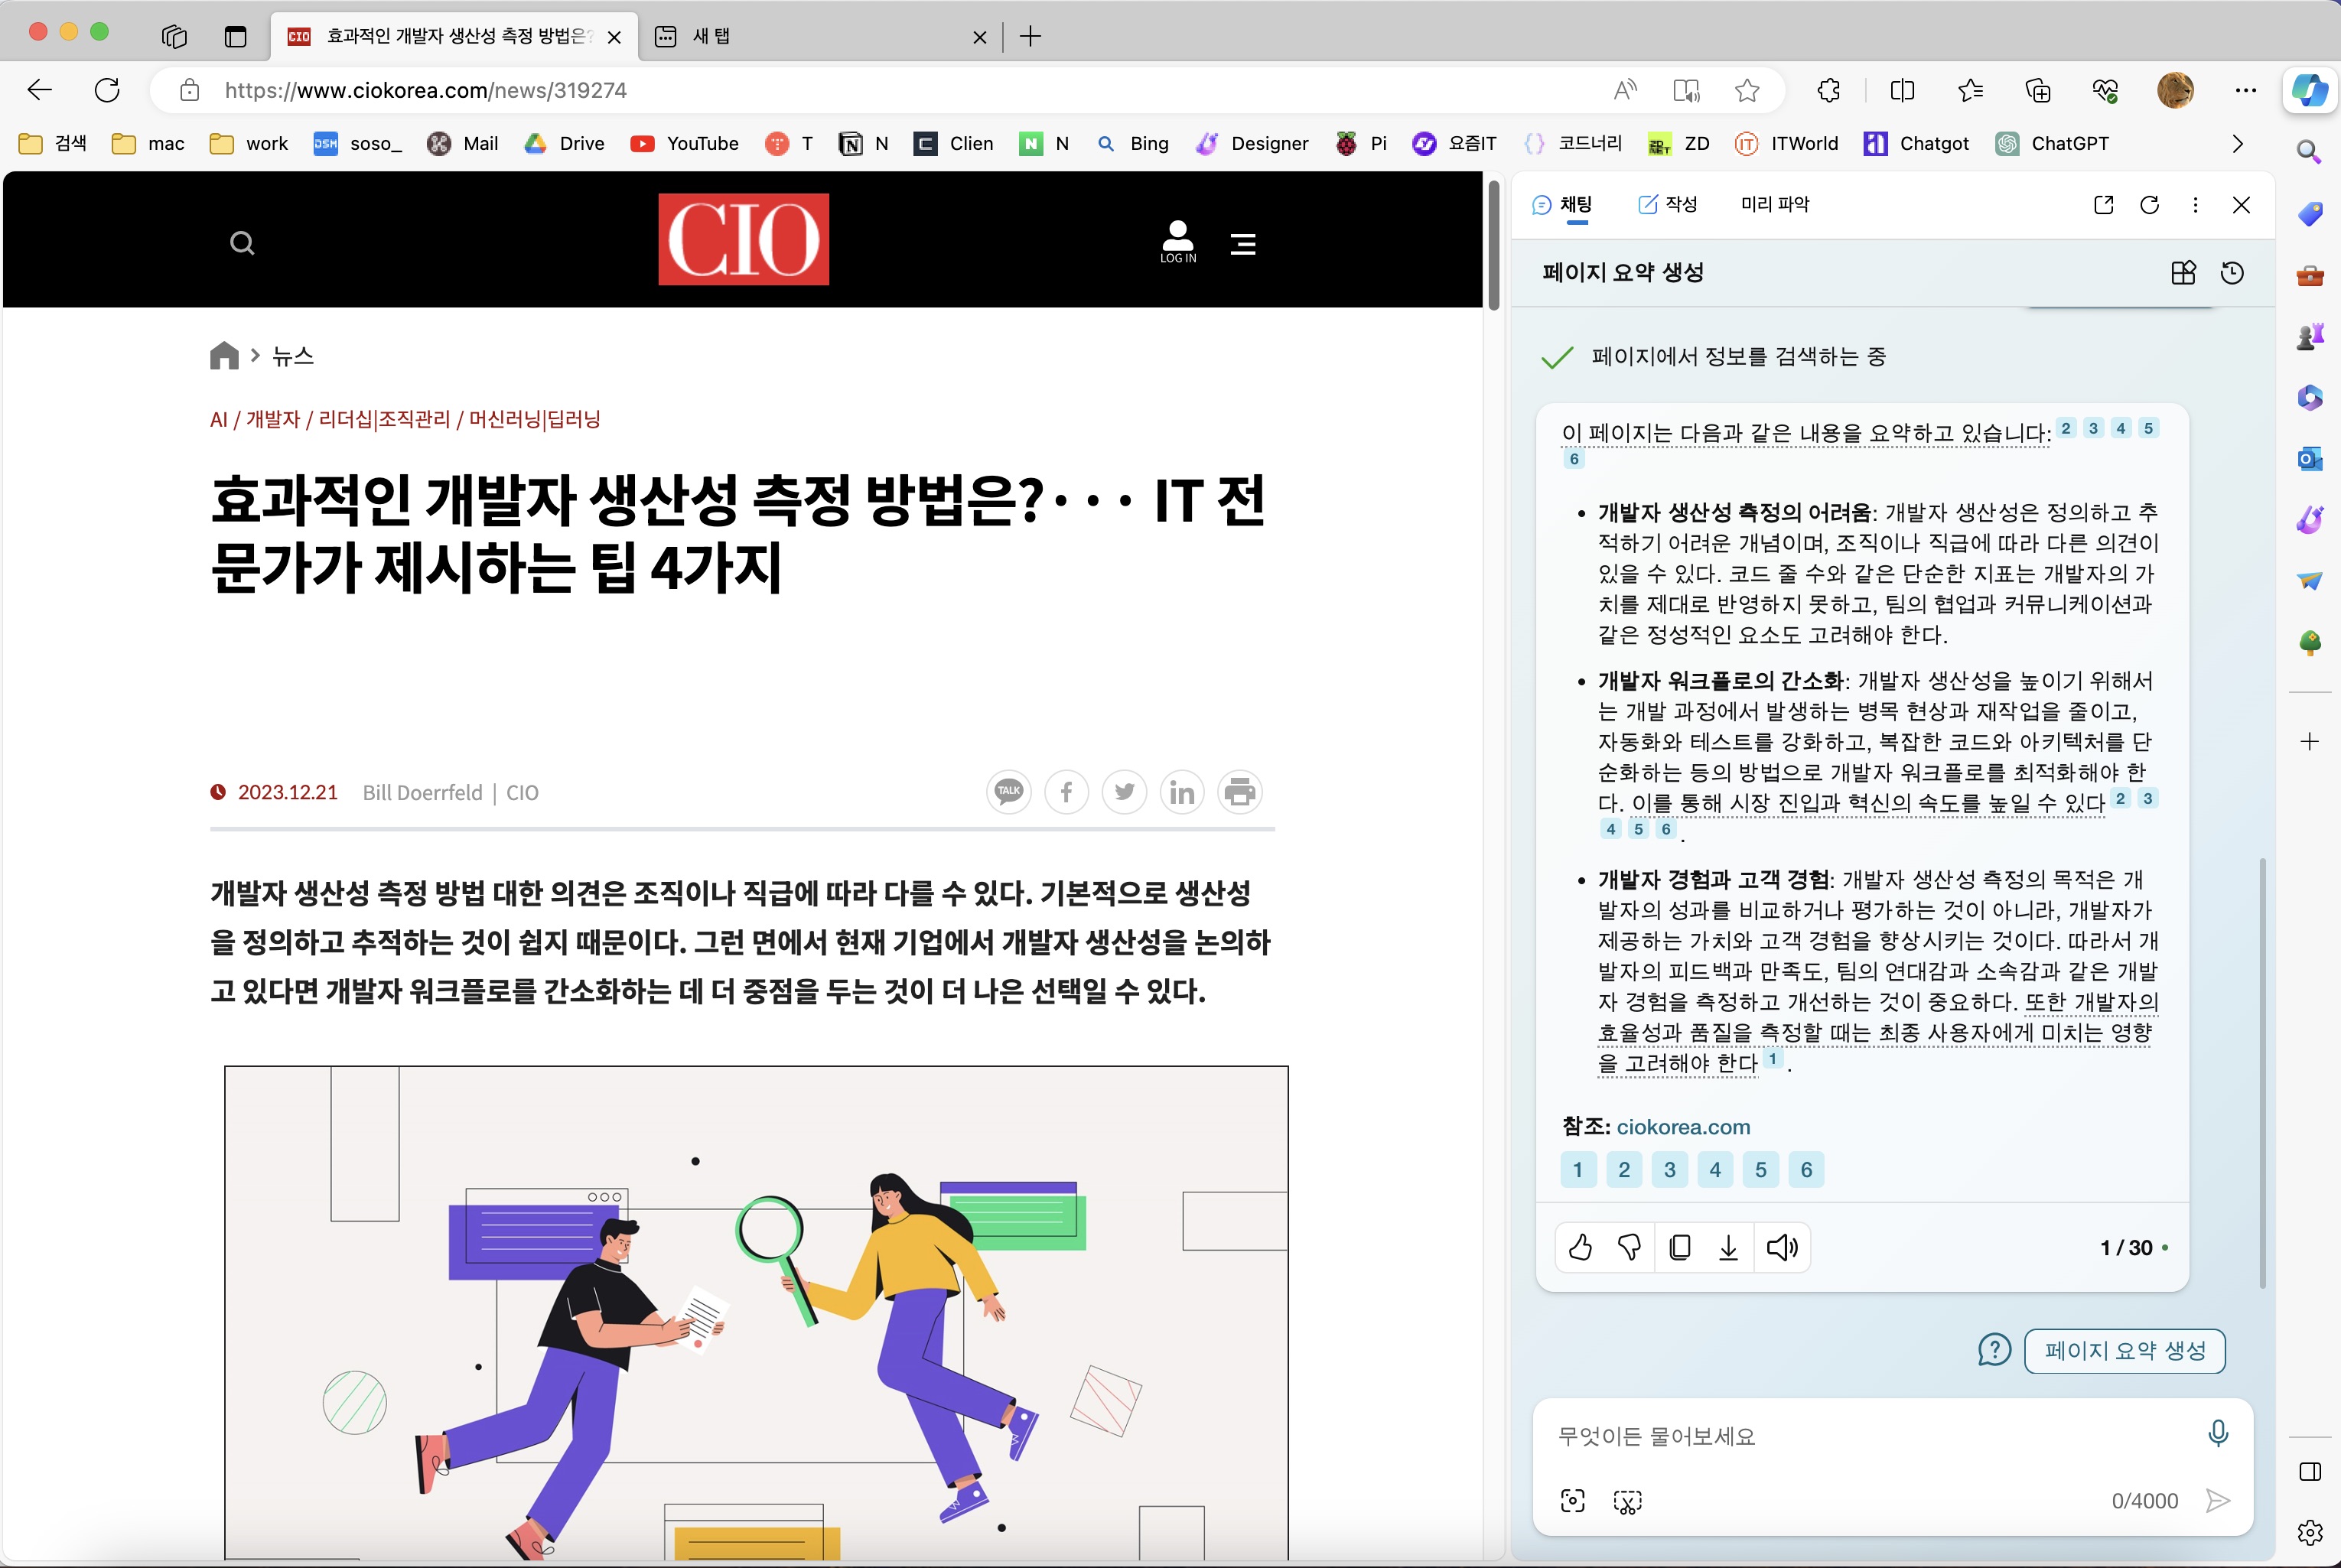
Task: Click the thumbs down feedback icon
Action: (x=1629, y=1247)
